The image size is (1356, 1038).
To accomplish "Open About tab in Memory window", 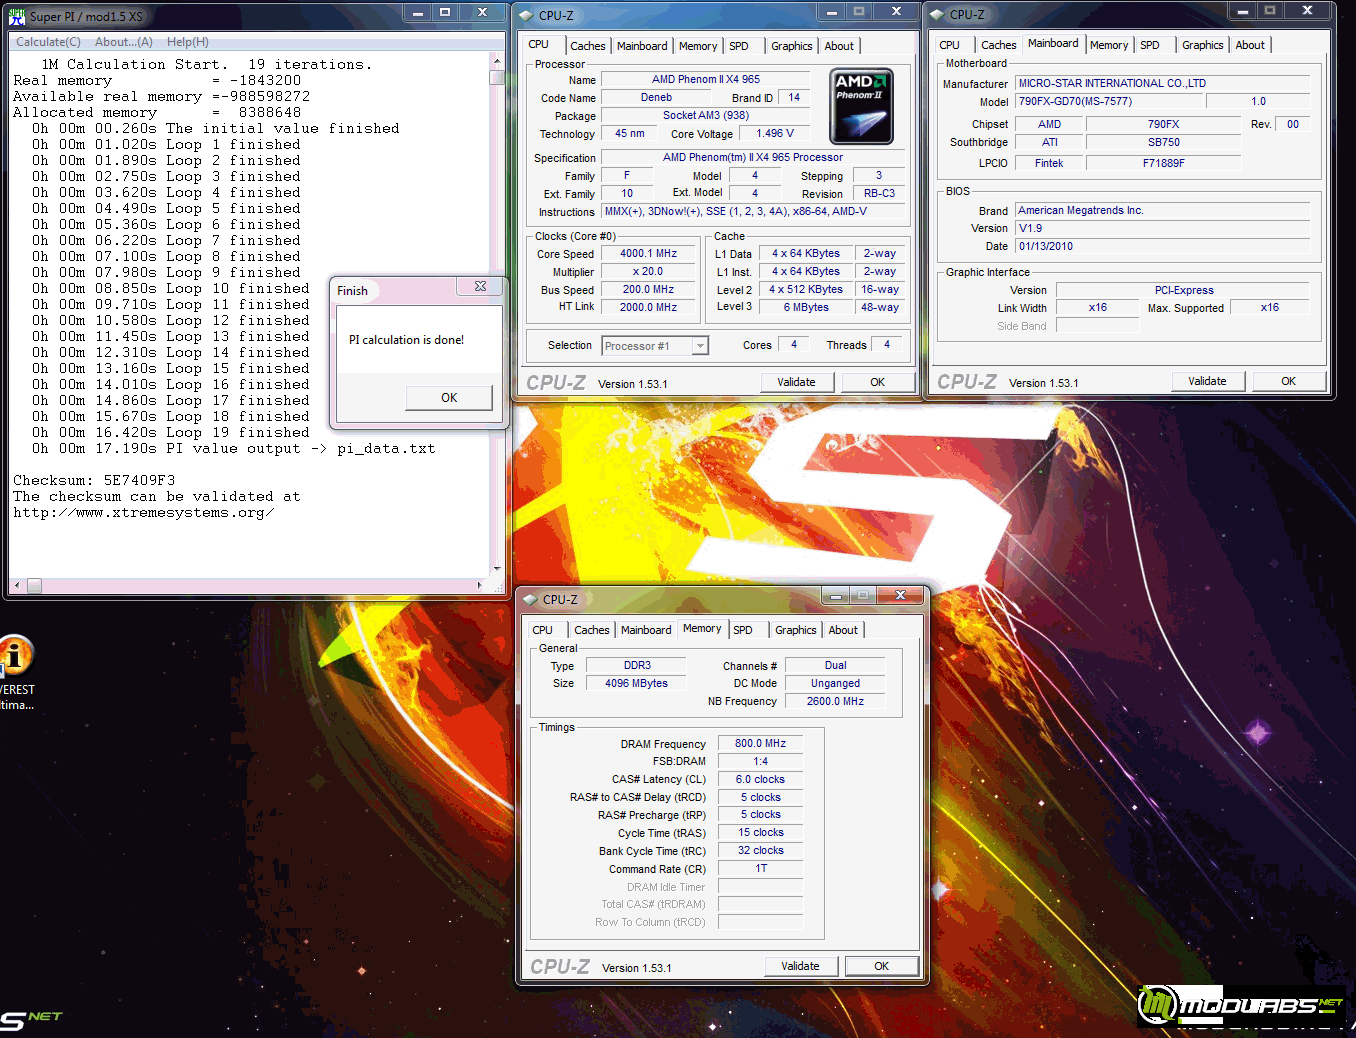I will [843, 630].
